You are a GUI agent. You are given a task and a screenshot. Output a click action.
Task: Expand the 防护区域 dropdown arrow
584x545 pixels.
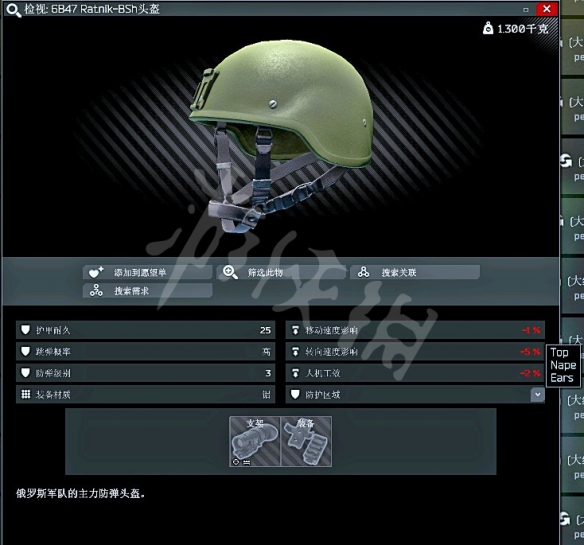click(537, 395)
